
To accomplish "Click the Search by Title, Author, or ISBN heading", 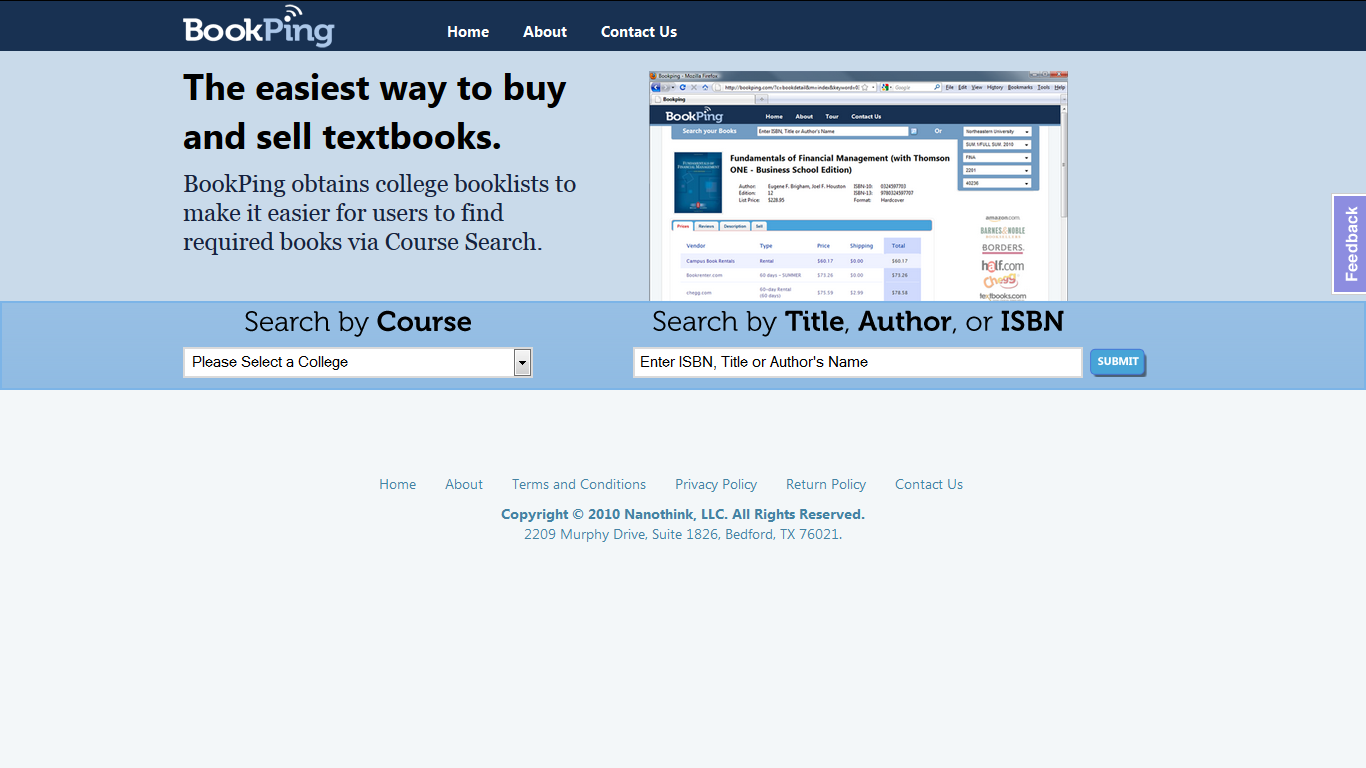I will click(858, 322).
